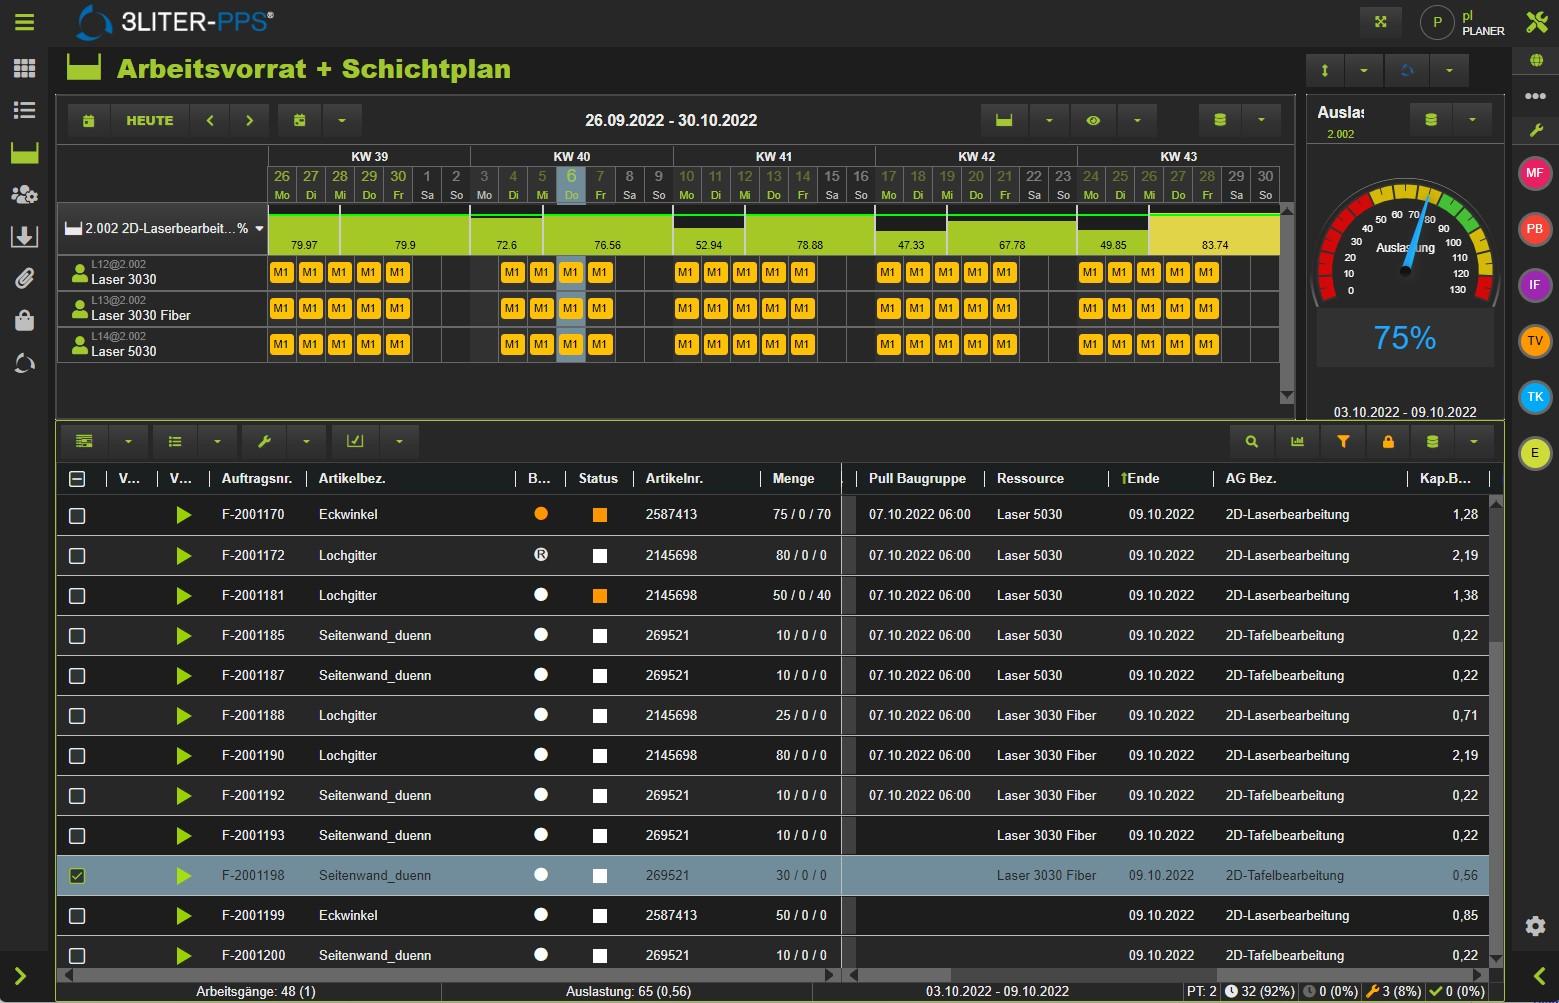Open the calendar date picker icon after arrows
The height and width of the screenshot is (1003, 1559).
click(299, 120)
